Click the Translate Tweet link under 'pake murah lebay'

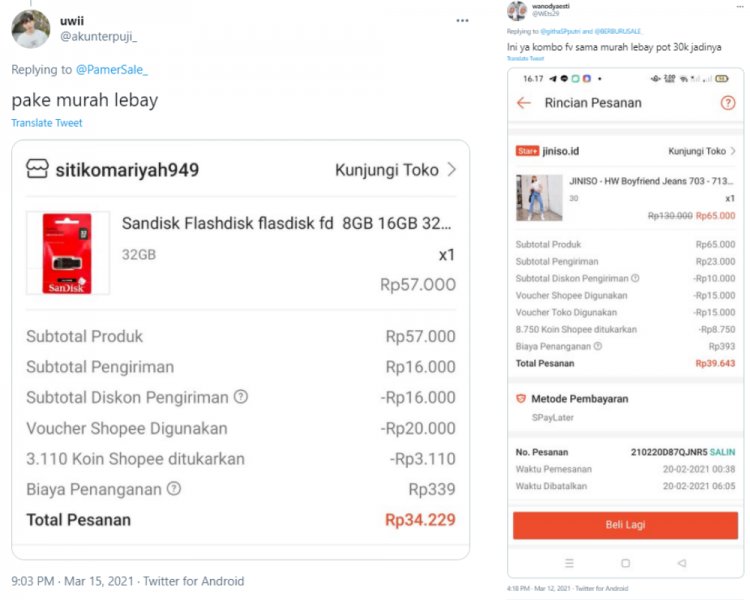(x=47, y=123)
